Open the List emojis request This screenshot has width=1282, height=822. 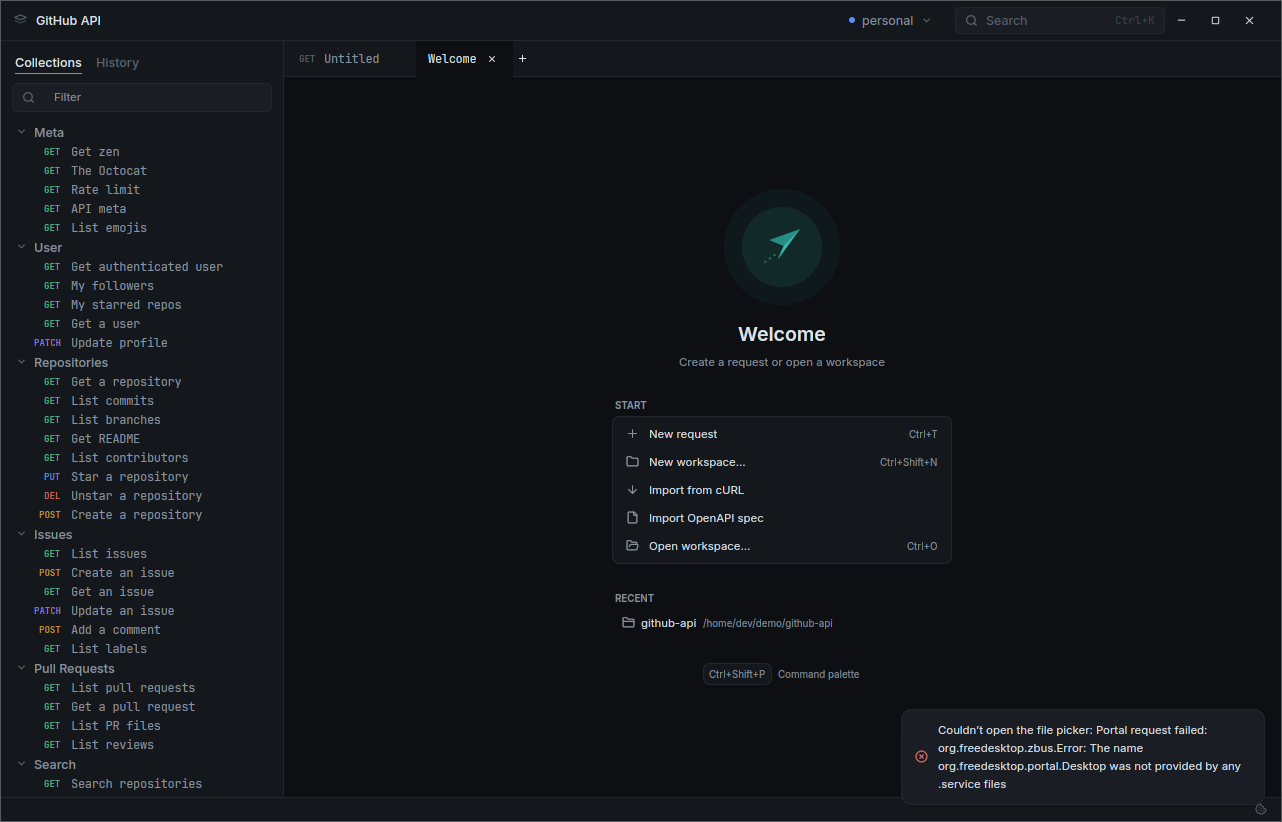[142, 228]
